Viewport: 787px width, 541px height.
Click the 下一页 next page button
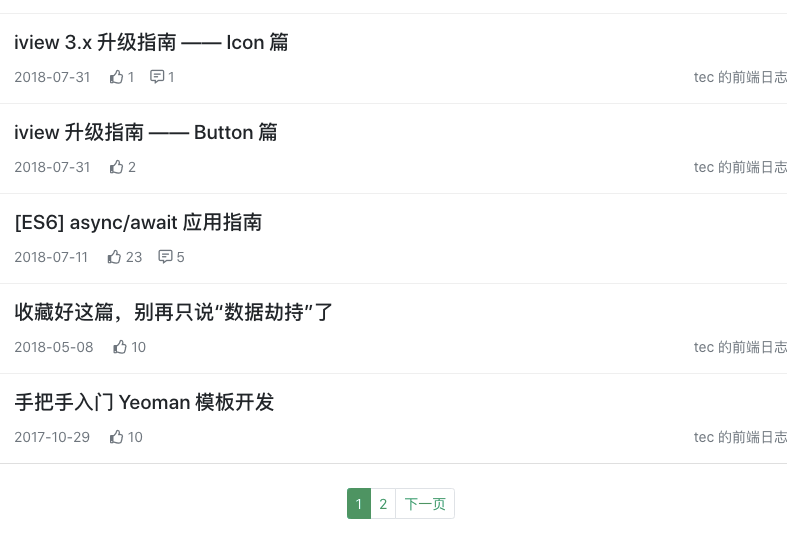click(425, 504)
